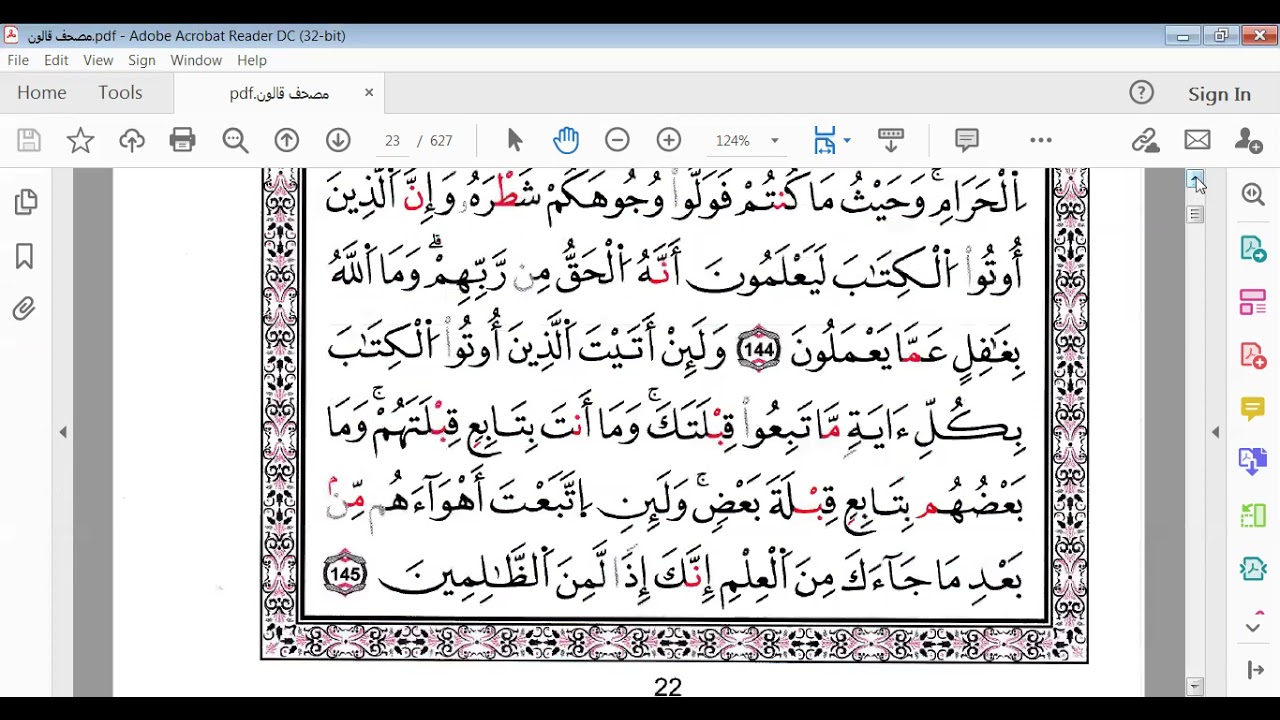Share a link to the file
The width and height of the screenshot is (1280, 720).
coord(1145,140)
